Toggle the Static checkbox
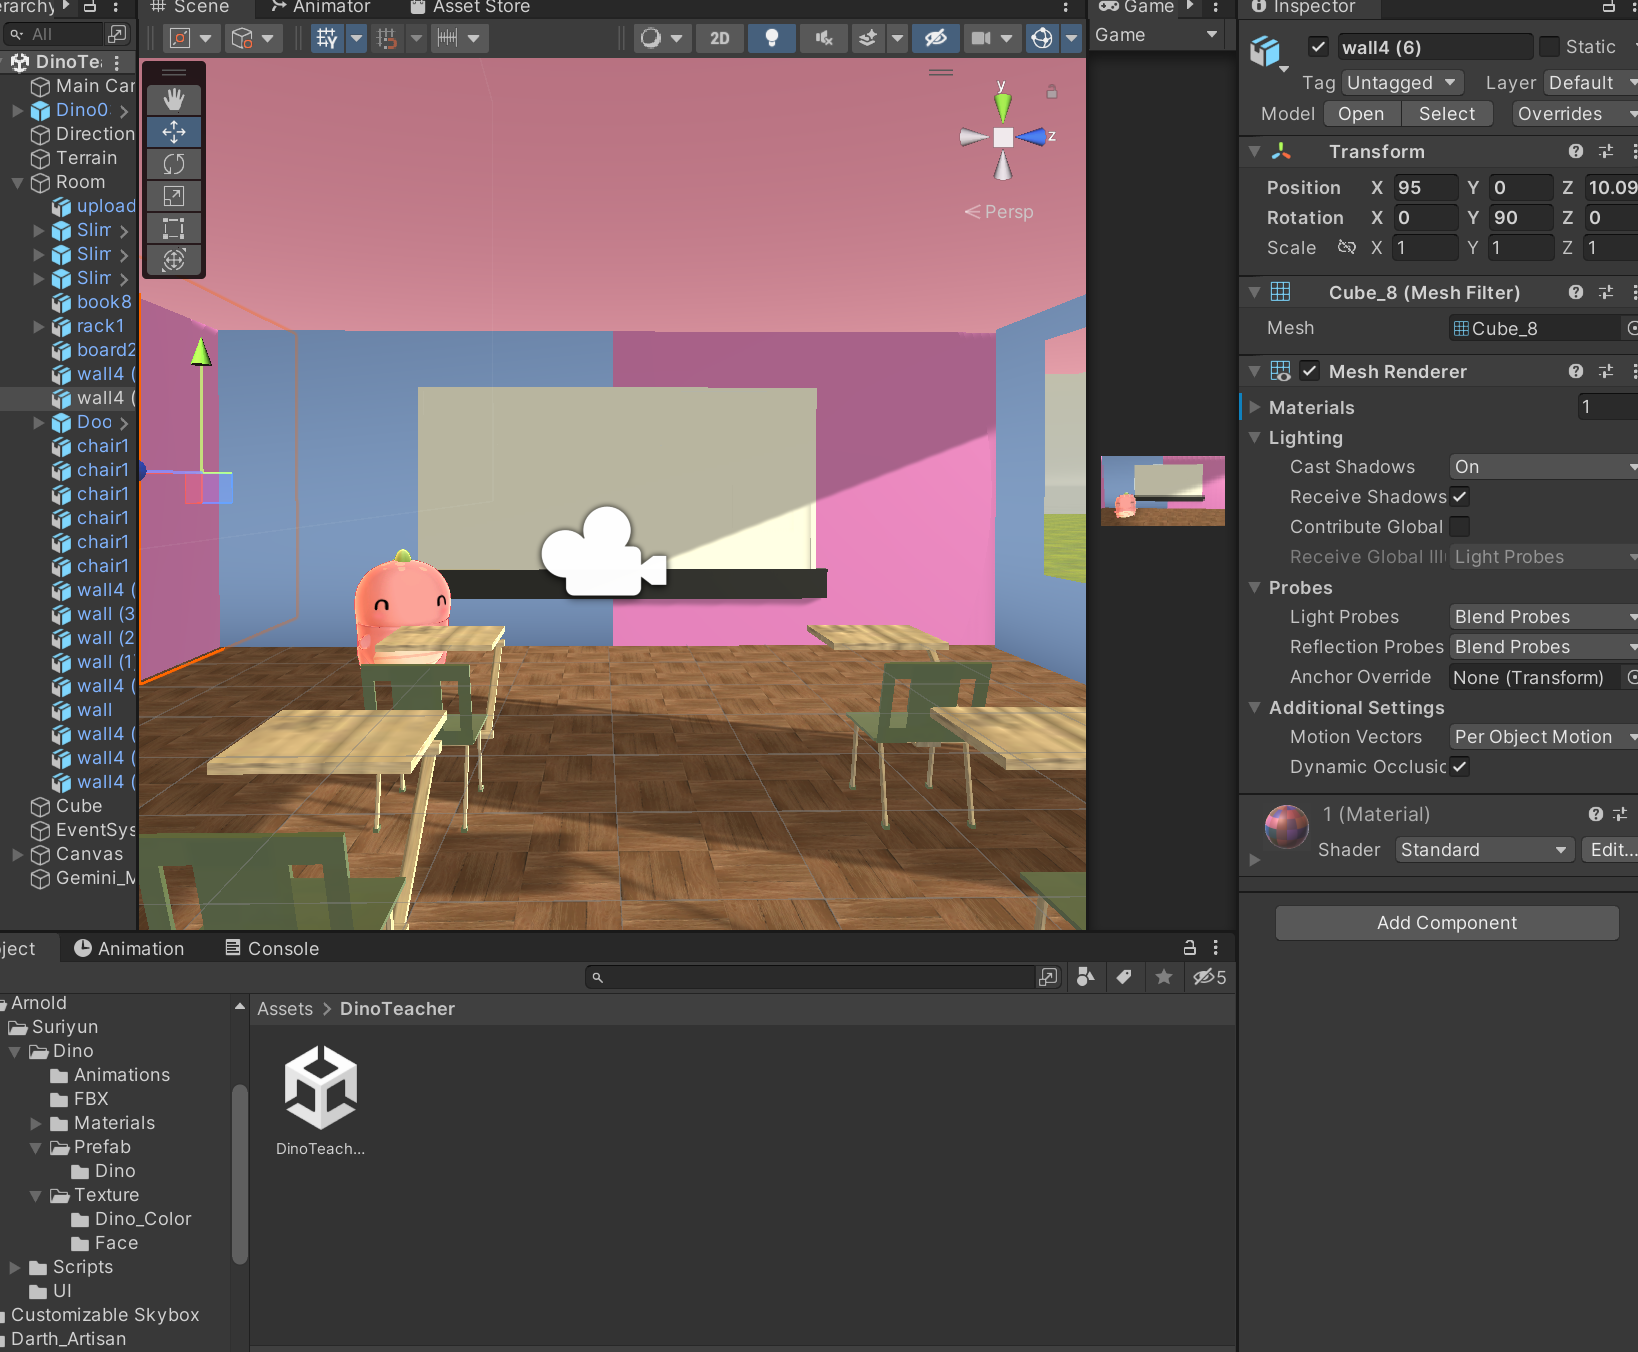The height and width of the screenshot is (1352, 1638). [1550, 47]
